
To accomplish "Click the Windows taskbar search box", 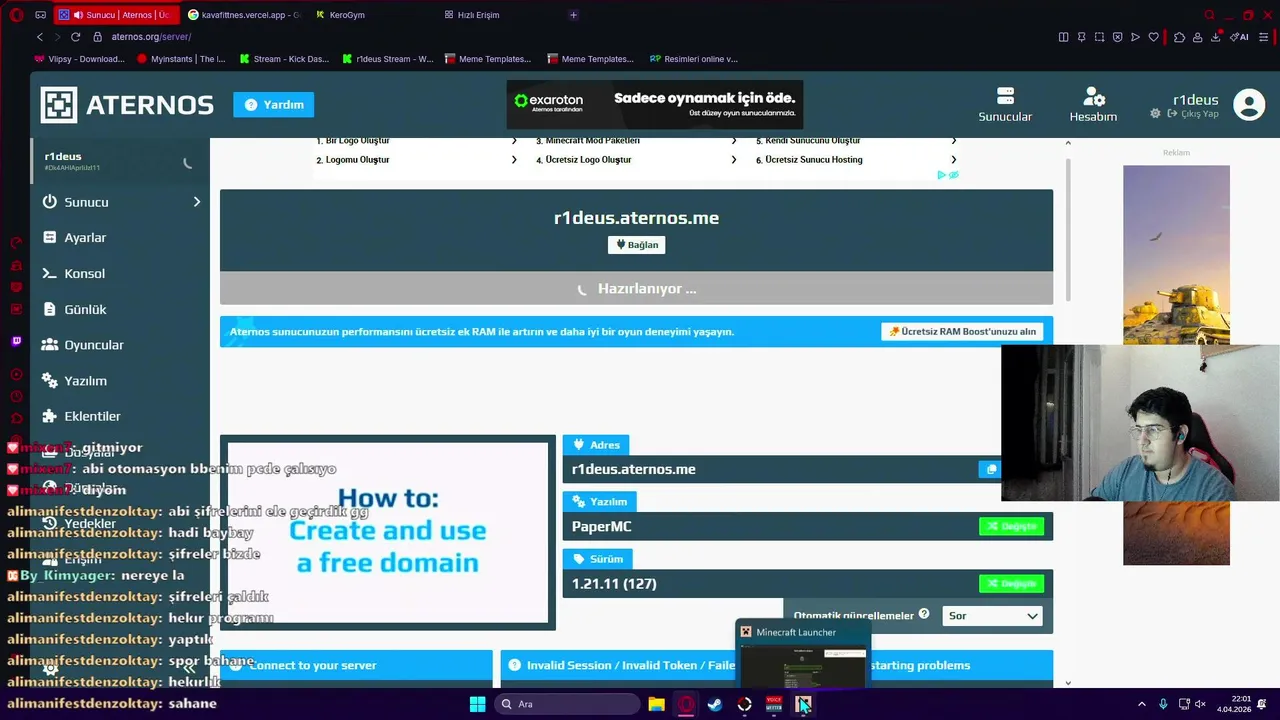I will click(x=568, y=704).
